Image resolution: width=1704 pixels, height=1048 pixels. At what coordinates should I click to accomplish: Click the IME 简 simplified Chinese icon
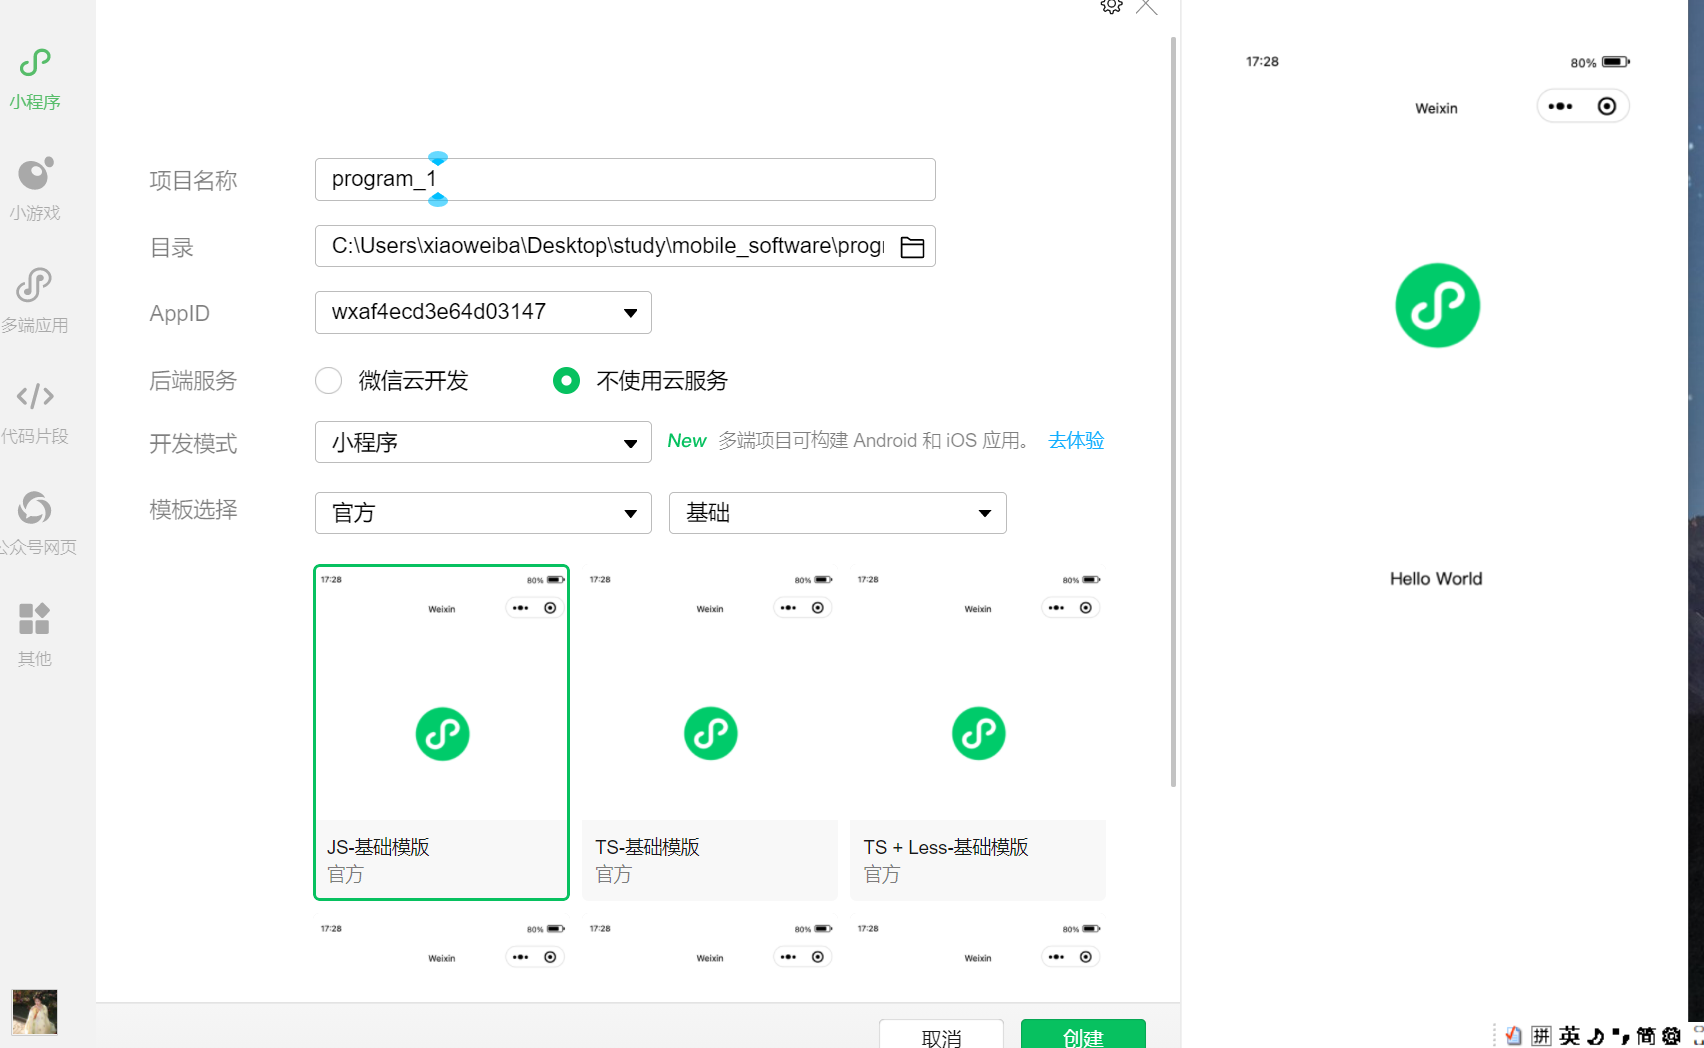pos(1646,1036)
